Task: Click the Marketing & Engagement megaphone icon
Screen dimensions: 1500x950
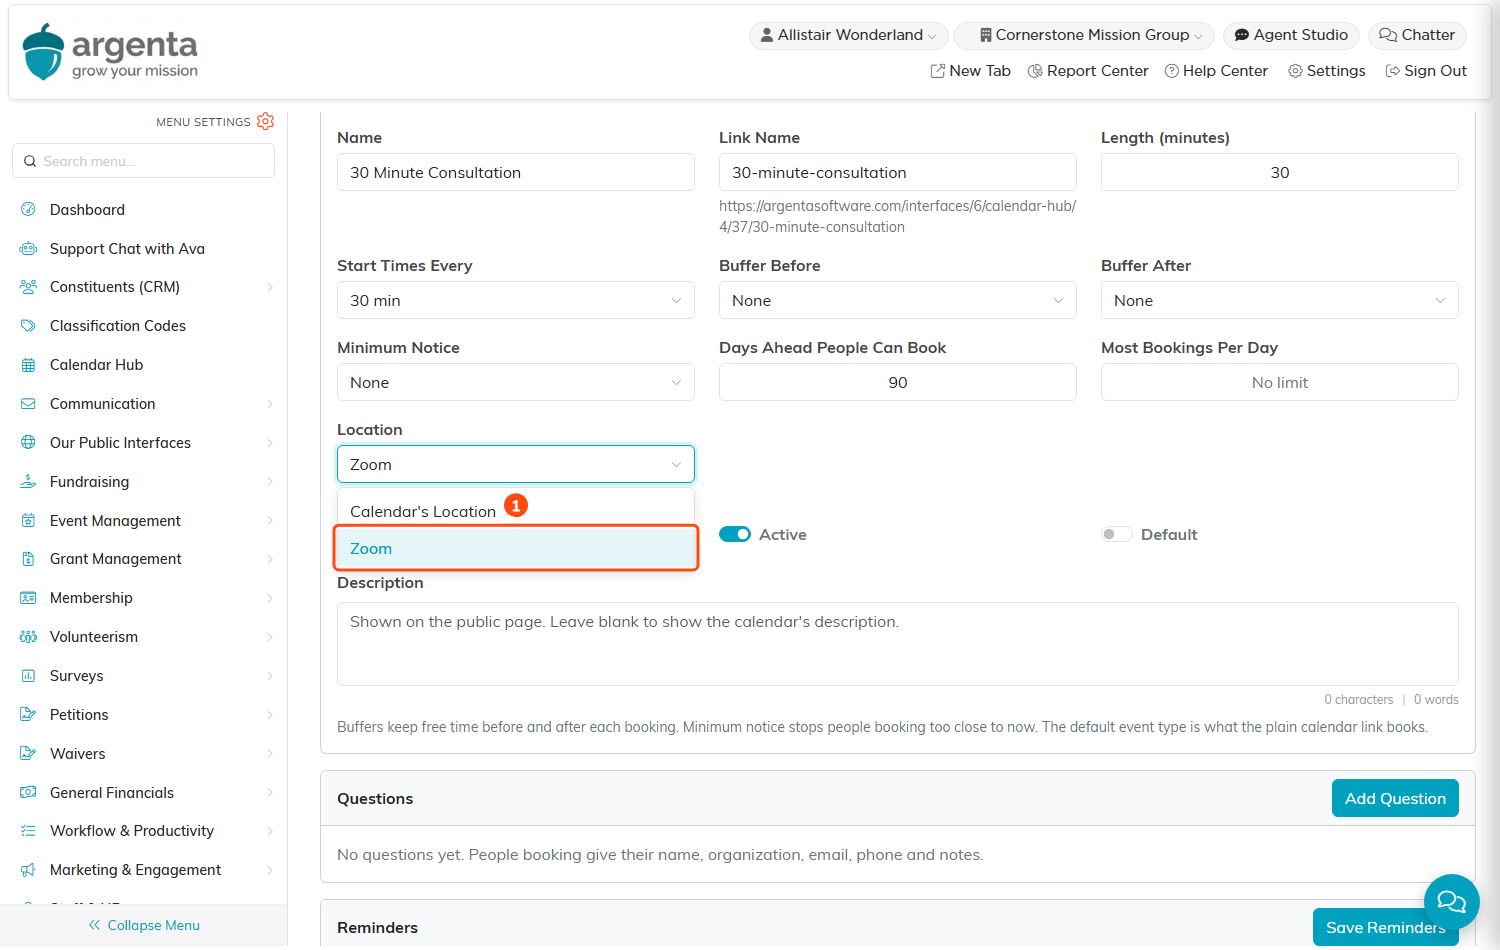Action: [28, 870]
